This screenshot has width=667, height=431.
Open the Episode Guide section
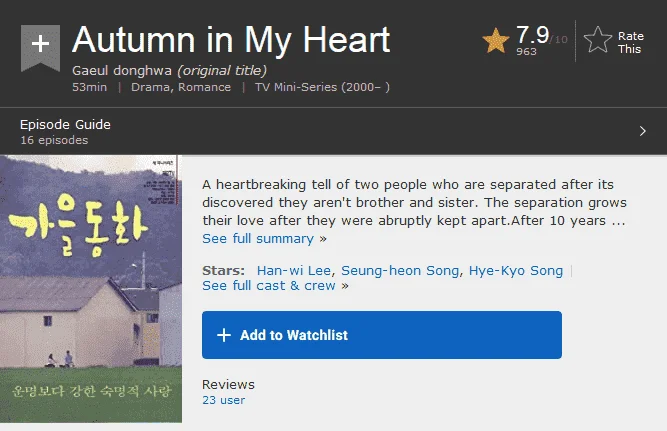pos(334,131)
